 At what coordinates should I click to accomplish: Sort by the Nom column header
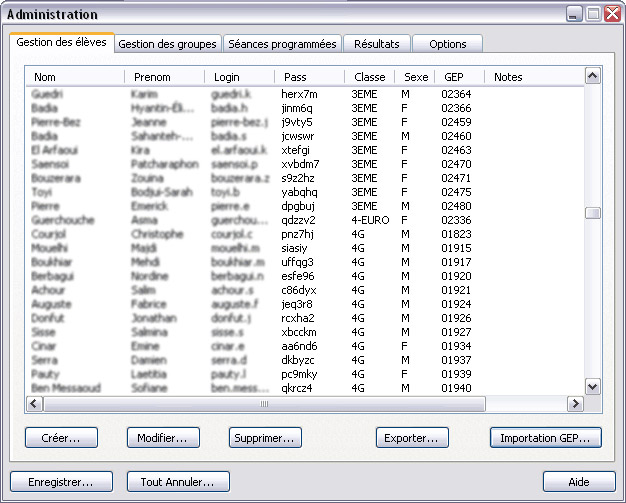coord(75,77)
